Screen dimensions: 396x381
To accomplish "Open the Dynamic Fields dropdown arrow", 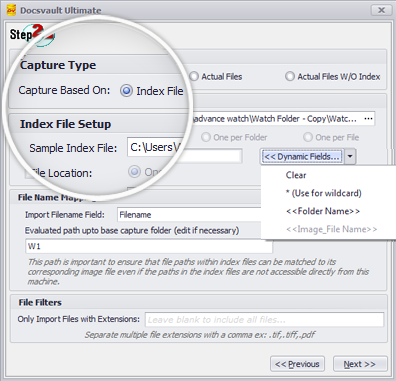I will tap(350, 157).
